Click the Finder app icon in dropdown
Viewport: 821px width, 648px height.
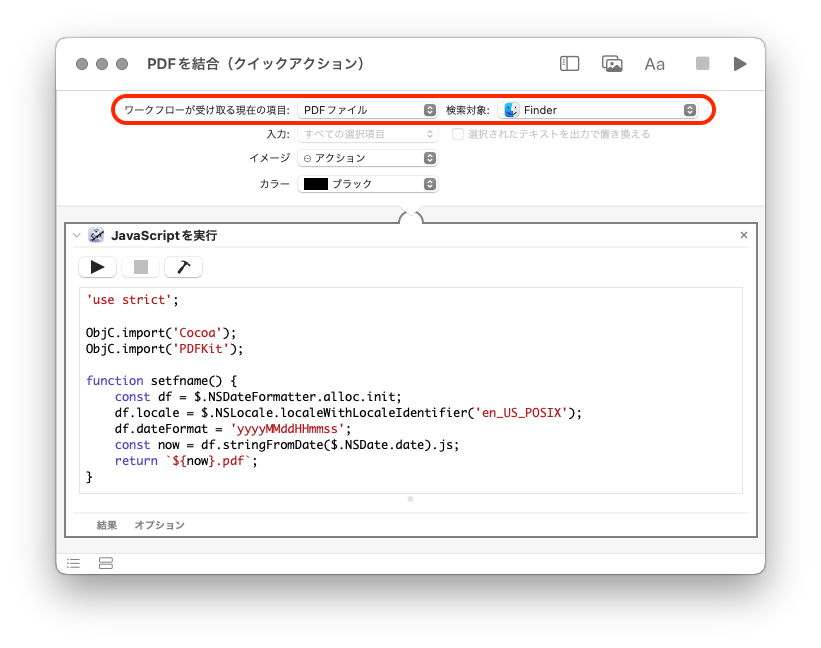point(512,110)
